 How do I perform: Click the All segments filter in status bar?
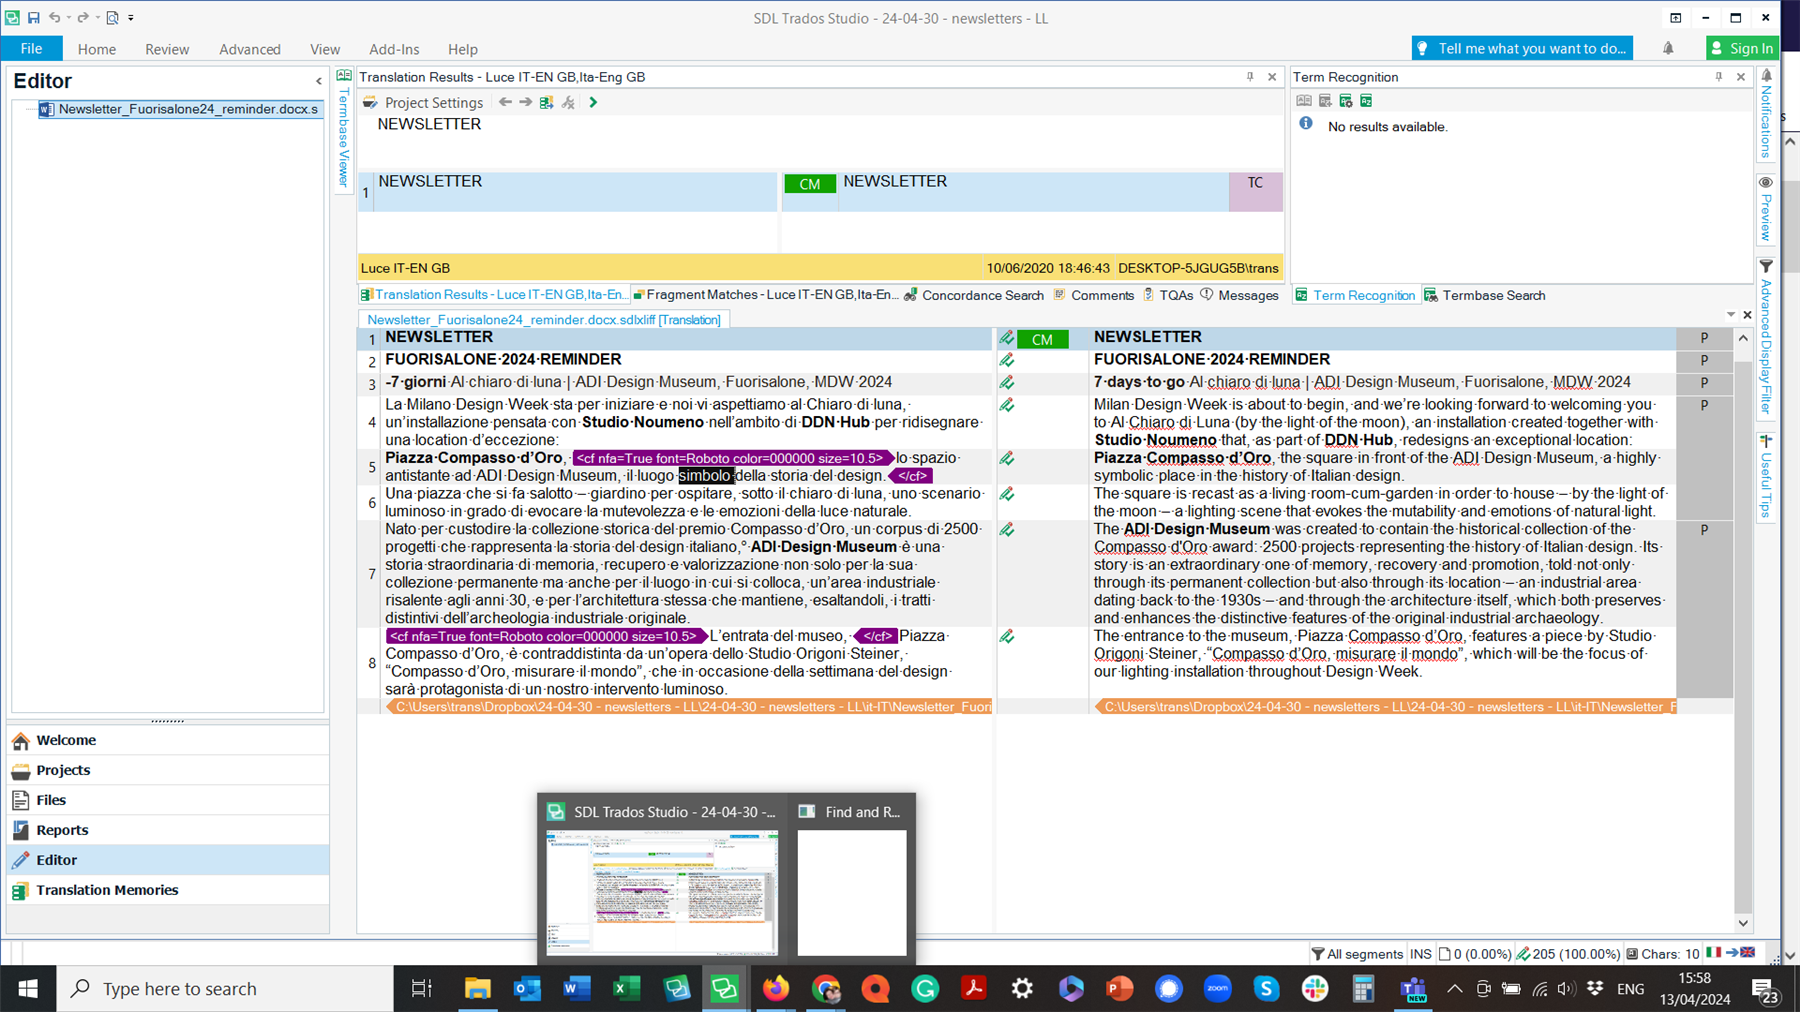coord(1357,954)
